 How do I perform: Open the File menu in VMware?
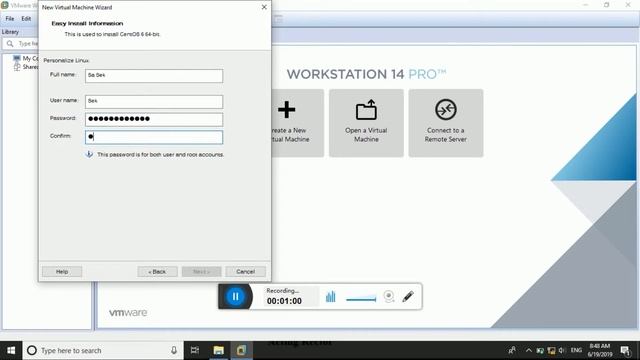[x=10, y=19]
